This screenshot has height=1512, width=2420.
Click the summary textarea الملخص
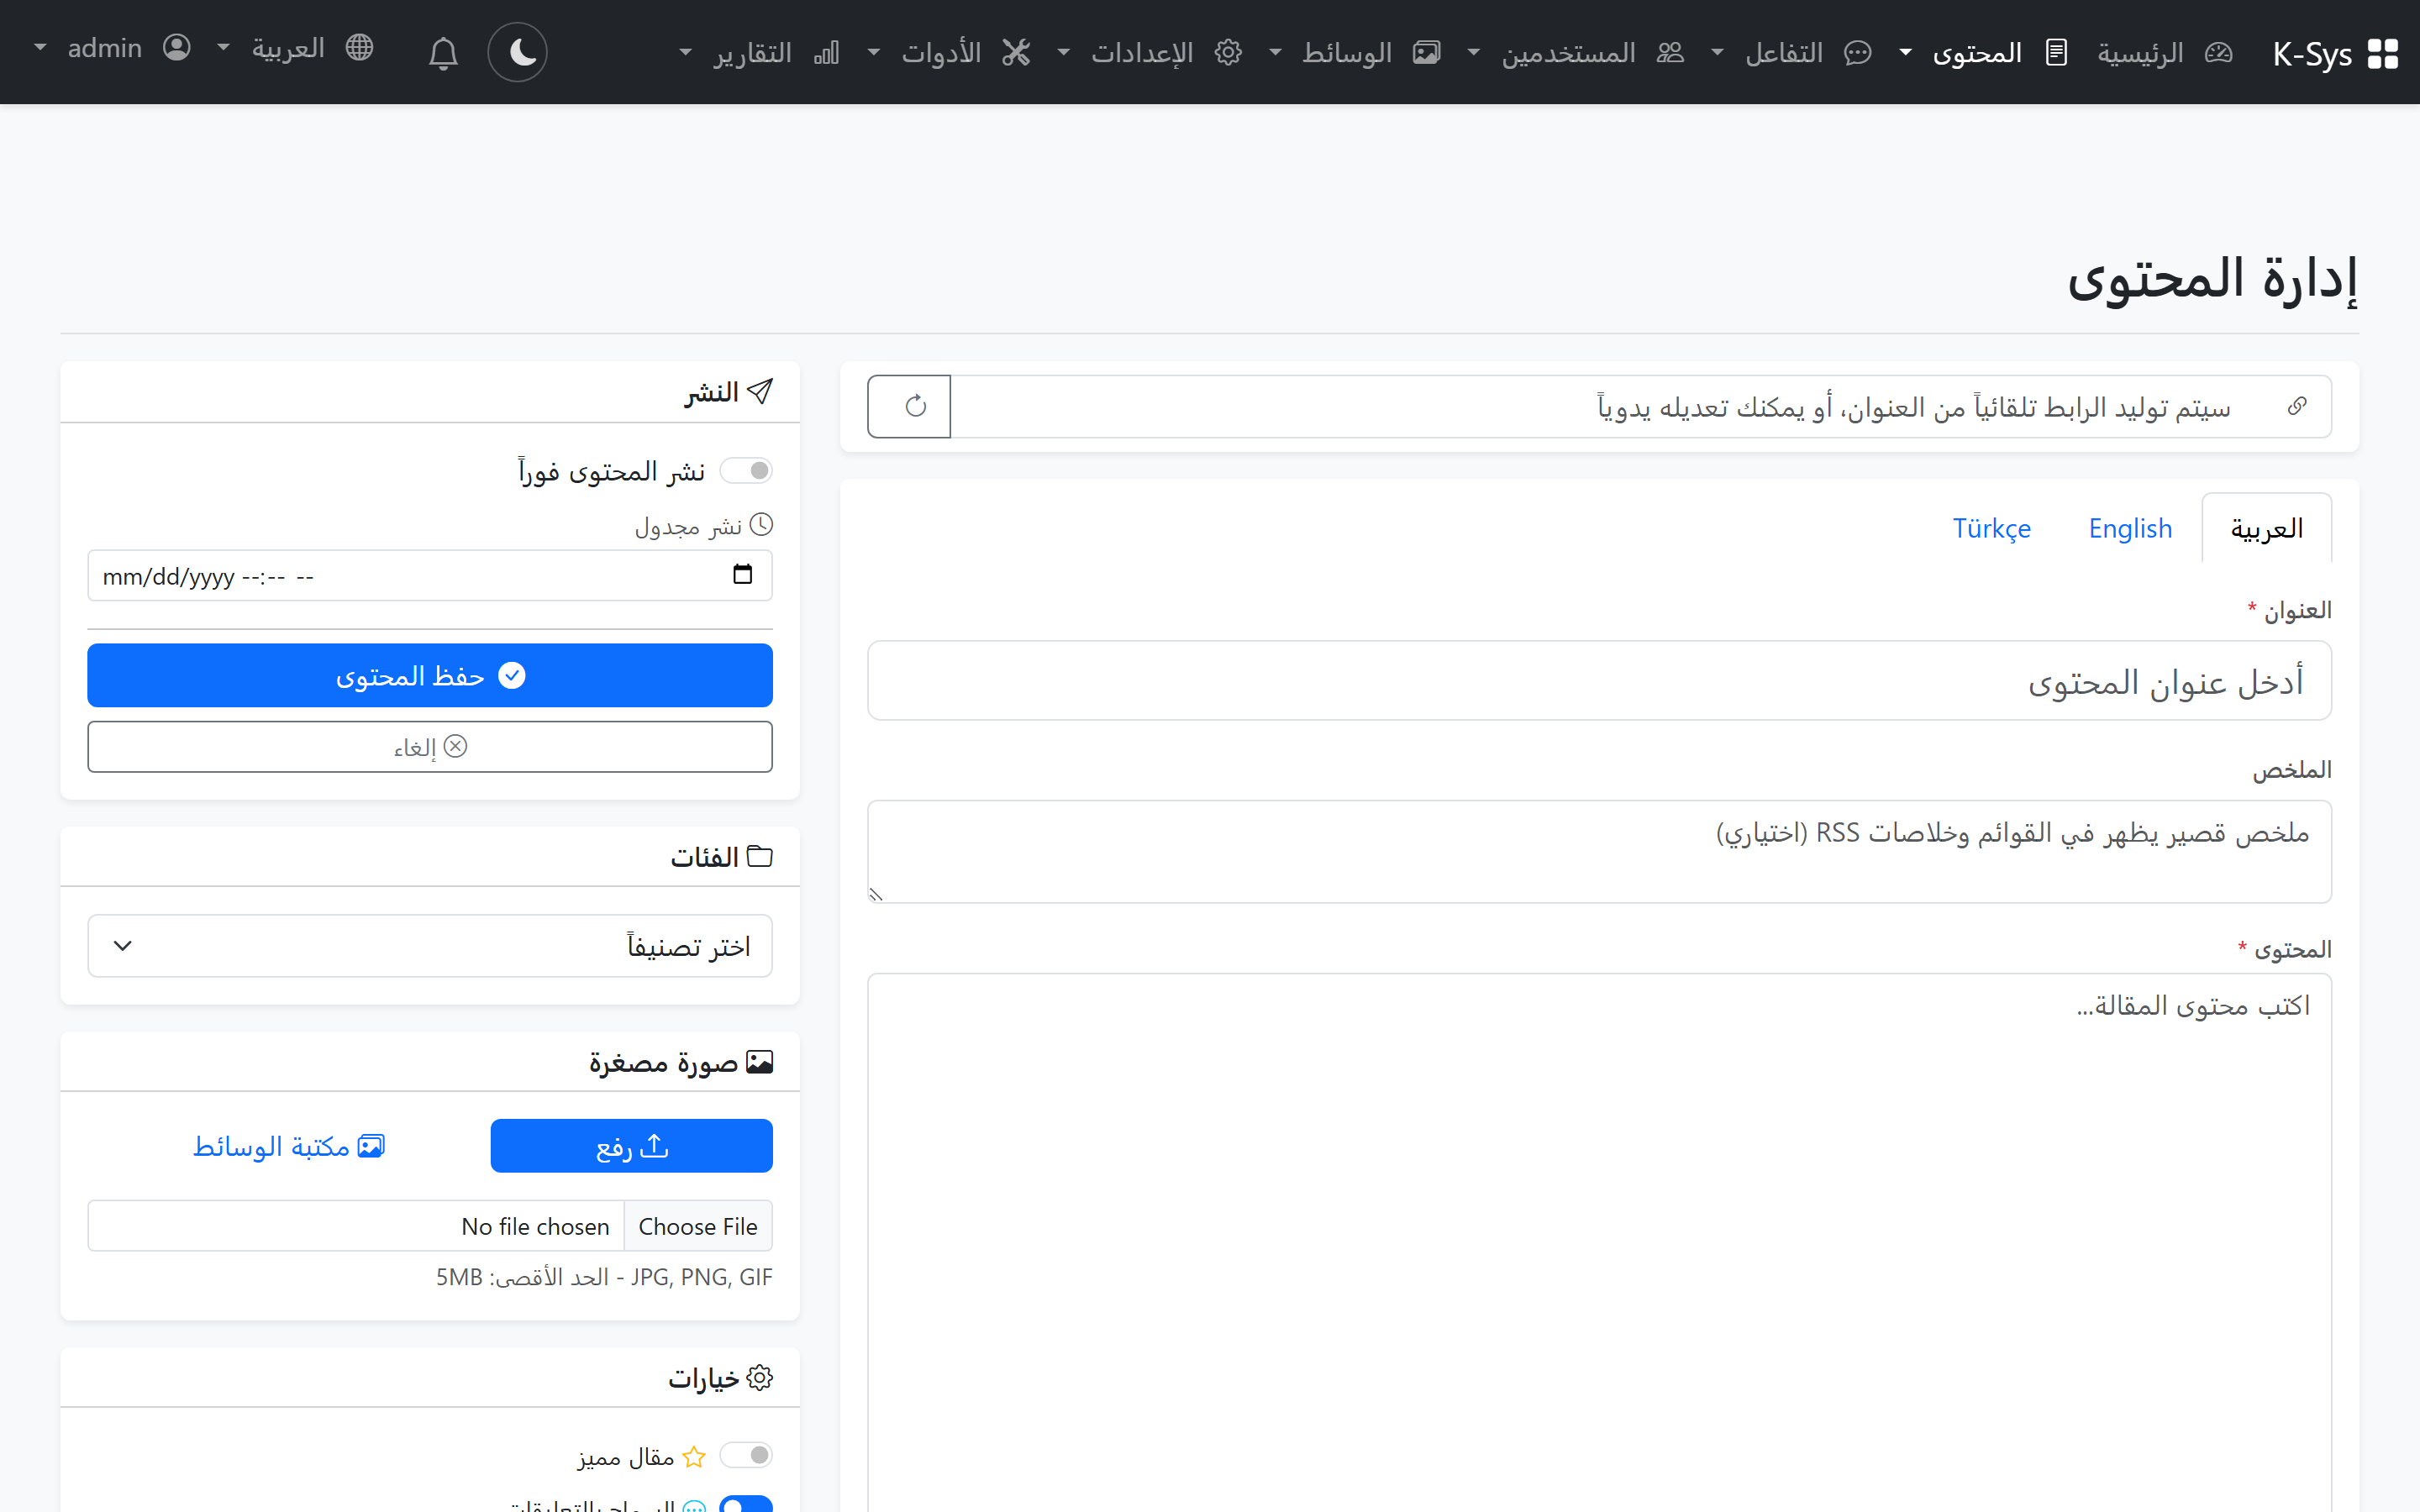coord(1600,851)
